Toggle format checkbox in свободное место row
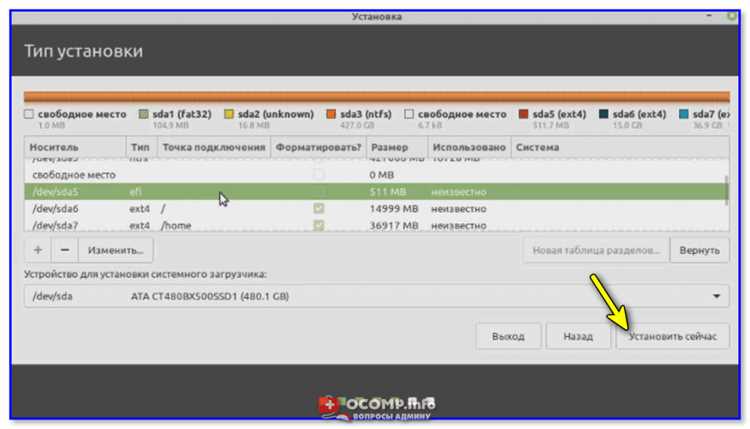The height and width of the screenshot is (429, 750). coord(319,175)
